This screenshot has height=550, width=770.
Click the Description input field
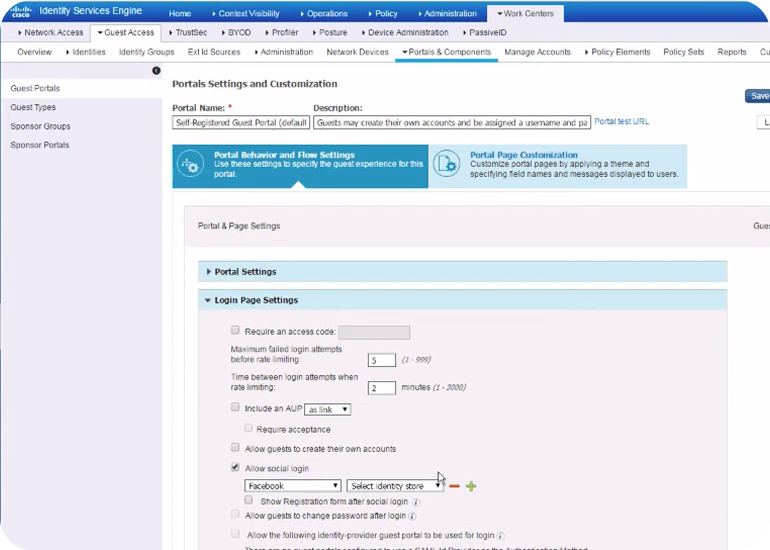tap(452, 123)
